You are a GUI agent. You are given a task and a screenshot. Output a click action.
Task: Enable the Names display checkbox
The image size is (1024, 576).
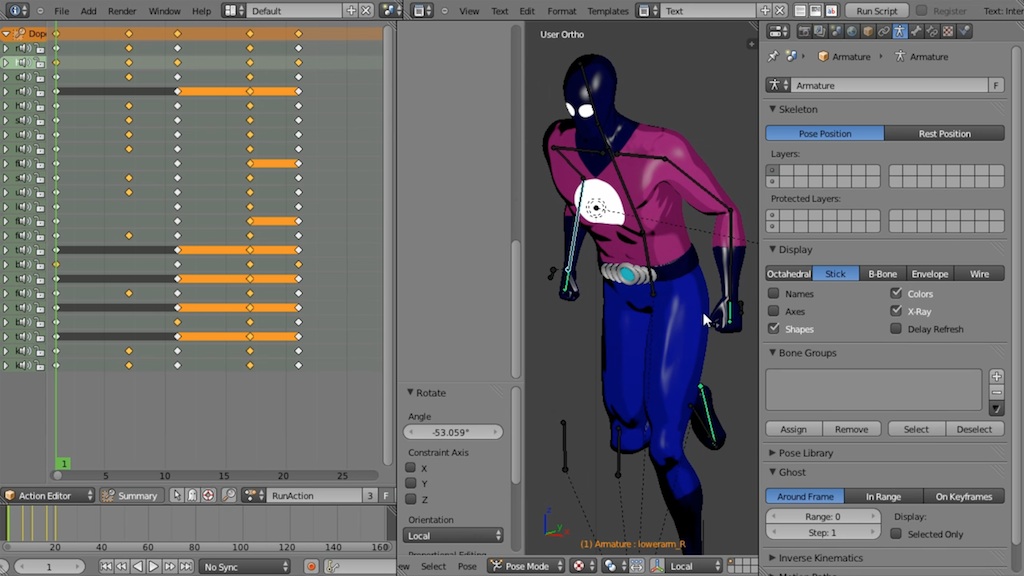(774, 293)
